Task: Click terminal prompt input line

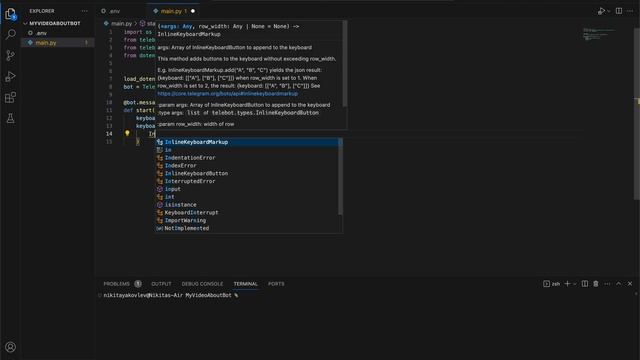Action: [x=171, y=295]
